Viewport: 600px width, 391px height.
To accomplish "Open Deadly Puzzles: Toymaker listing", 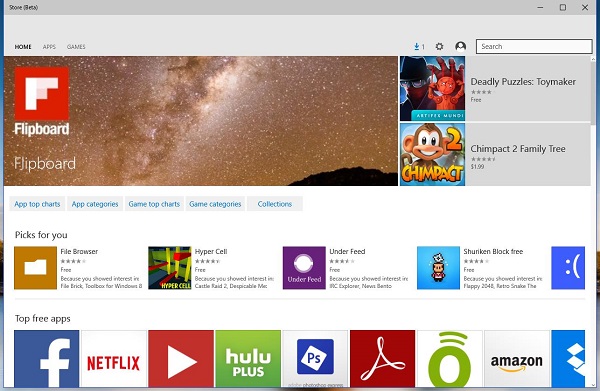I will pyautogui.click(x=495, y=88).
